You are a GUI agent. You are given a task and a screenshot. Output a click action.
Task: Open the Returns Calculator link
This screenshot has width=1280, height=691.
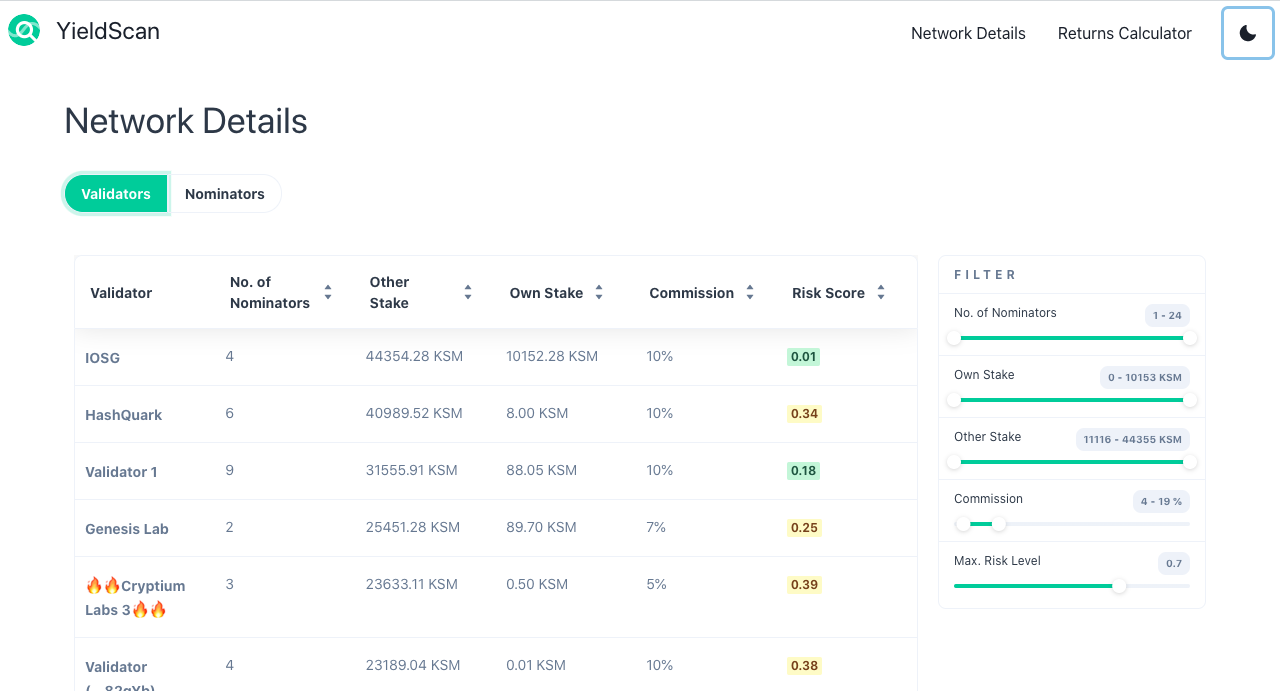click(1124, 33)
